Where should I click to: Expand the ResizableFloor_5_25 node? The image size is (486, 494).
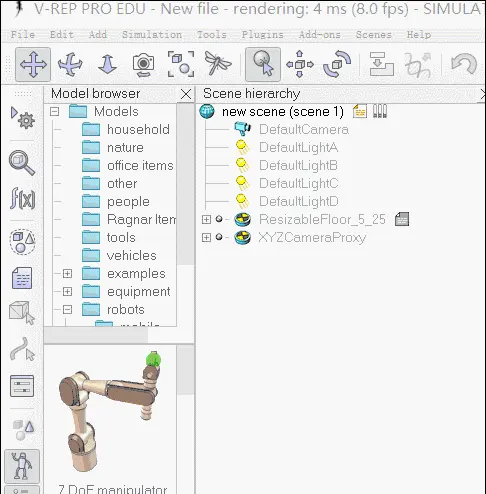(206, 219)
